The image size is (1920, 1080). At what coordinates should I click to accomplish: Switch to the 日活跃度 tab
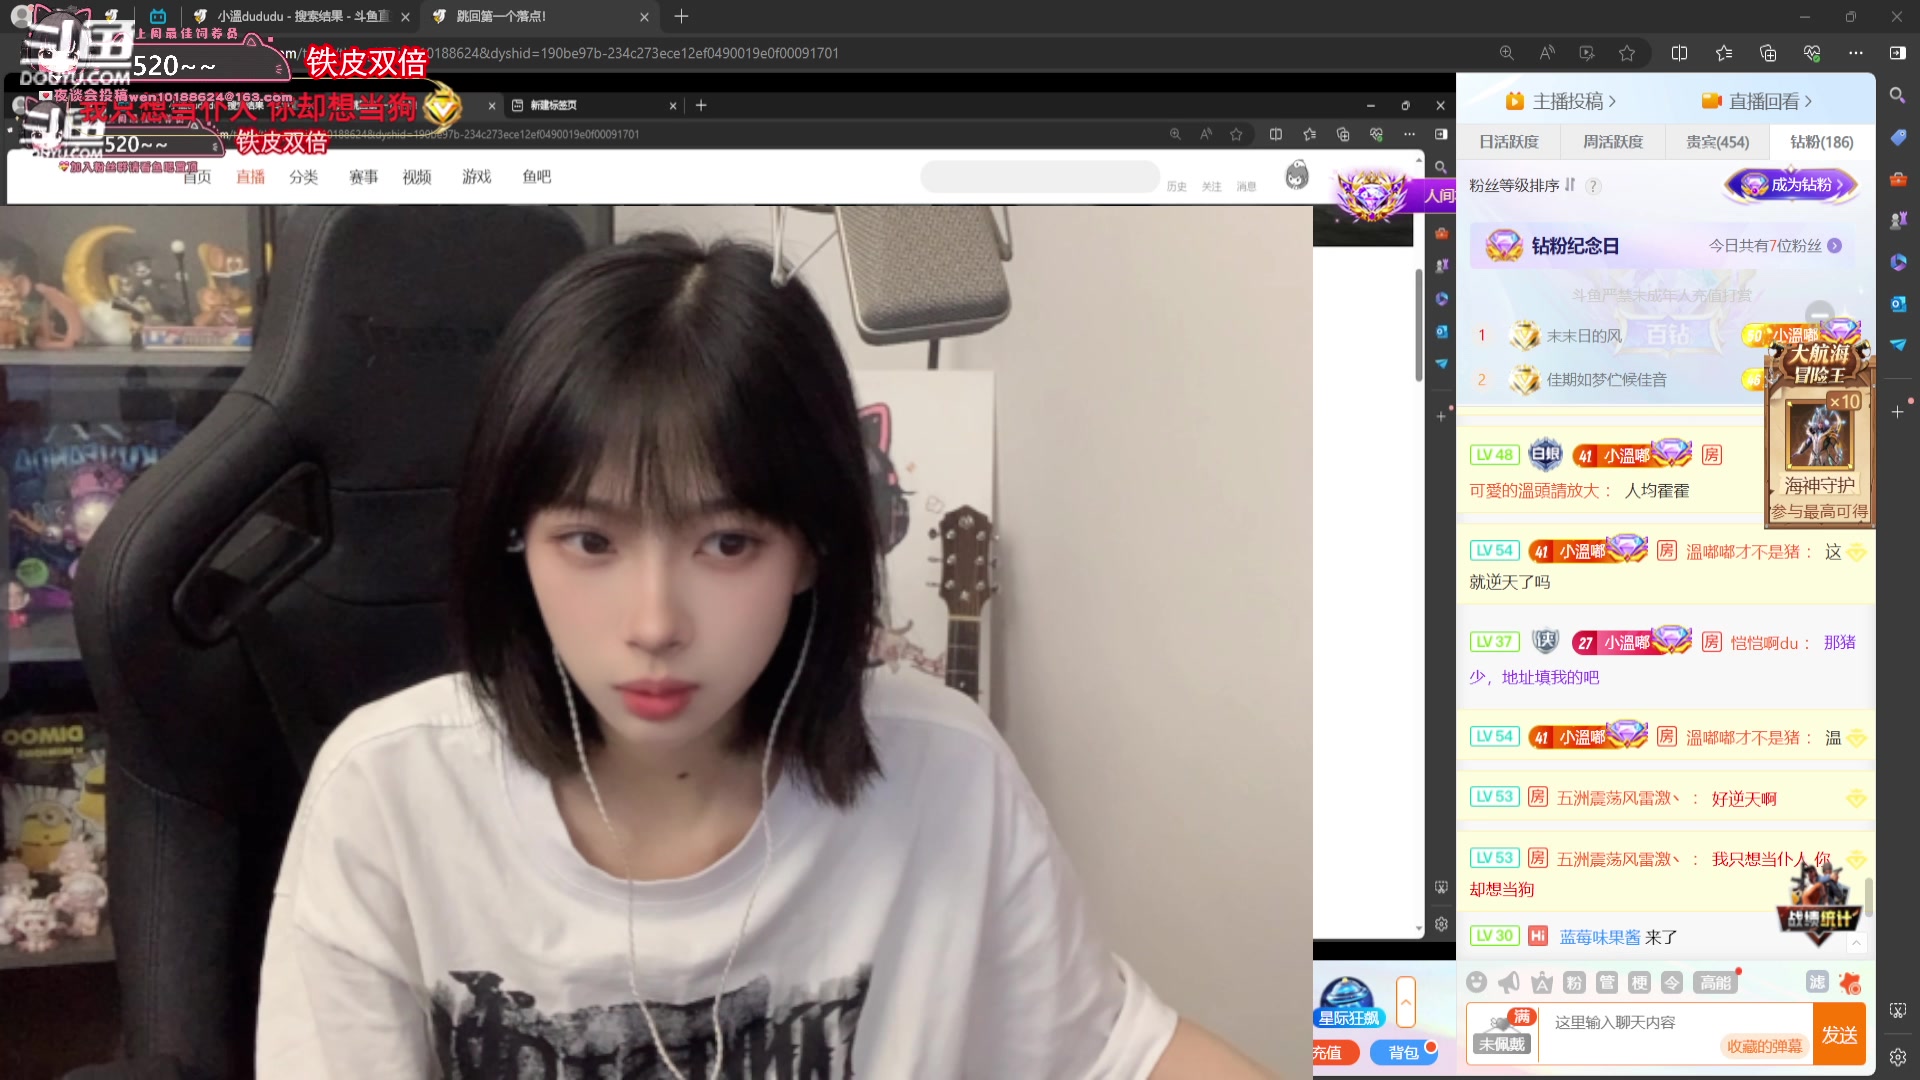tap(1509, 142)
